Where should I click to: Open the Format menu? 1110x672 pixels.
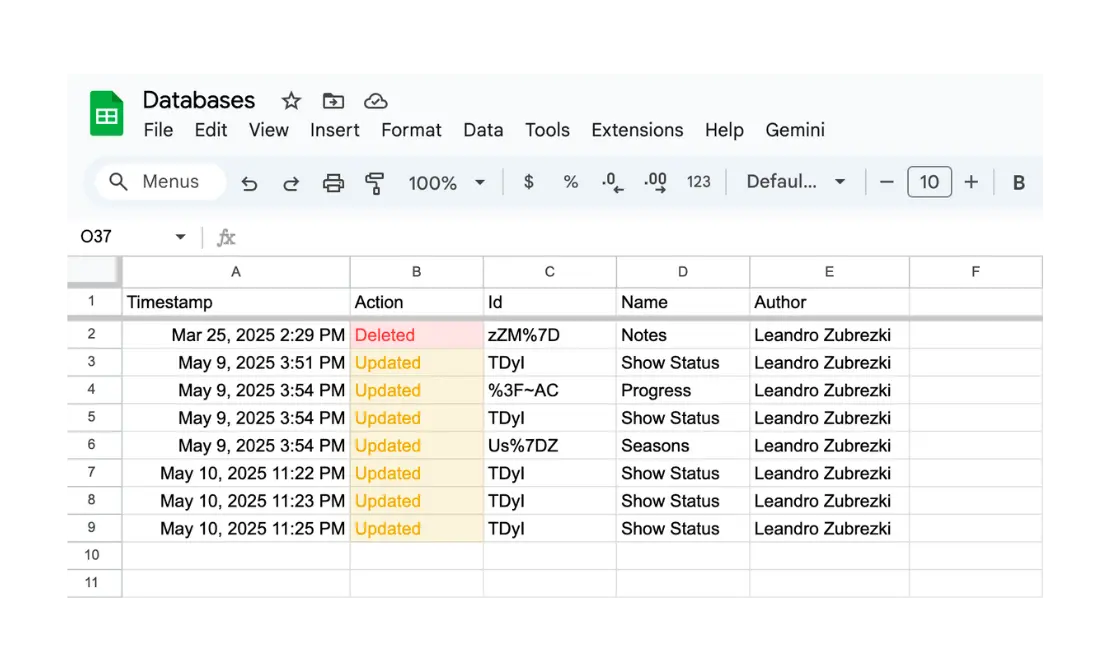(x=411, y=130)
